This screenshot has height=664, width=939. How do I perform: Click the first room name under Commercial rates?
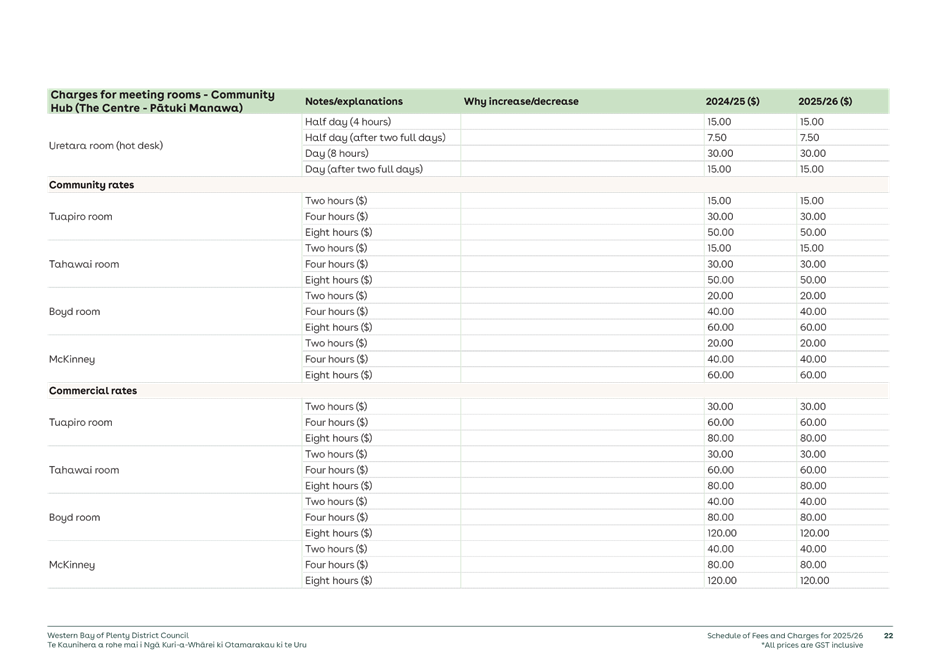pyautogui.click(x=80, y=423)
